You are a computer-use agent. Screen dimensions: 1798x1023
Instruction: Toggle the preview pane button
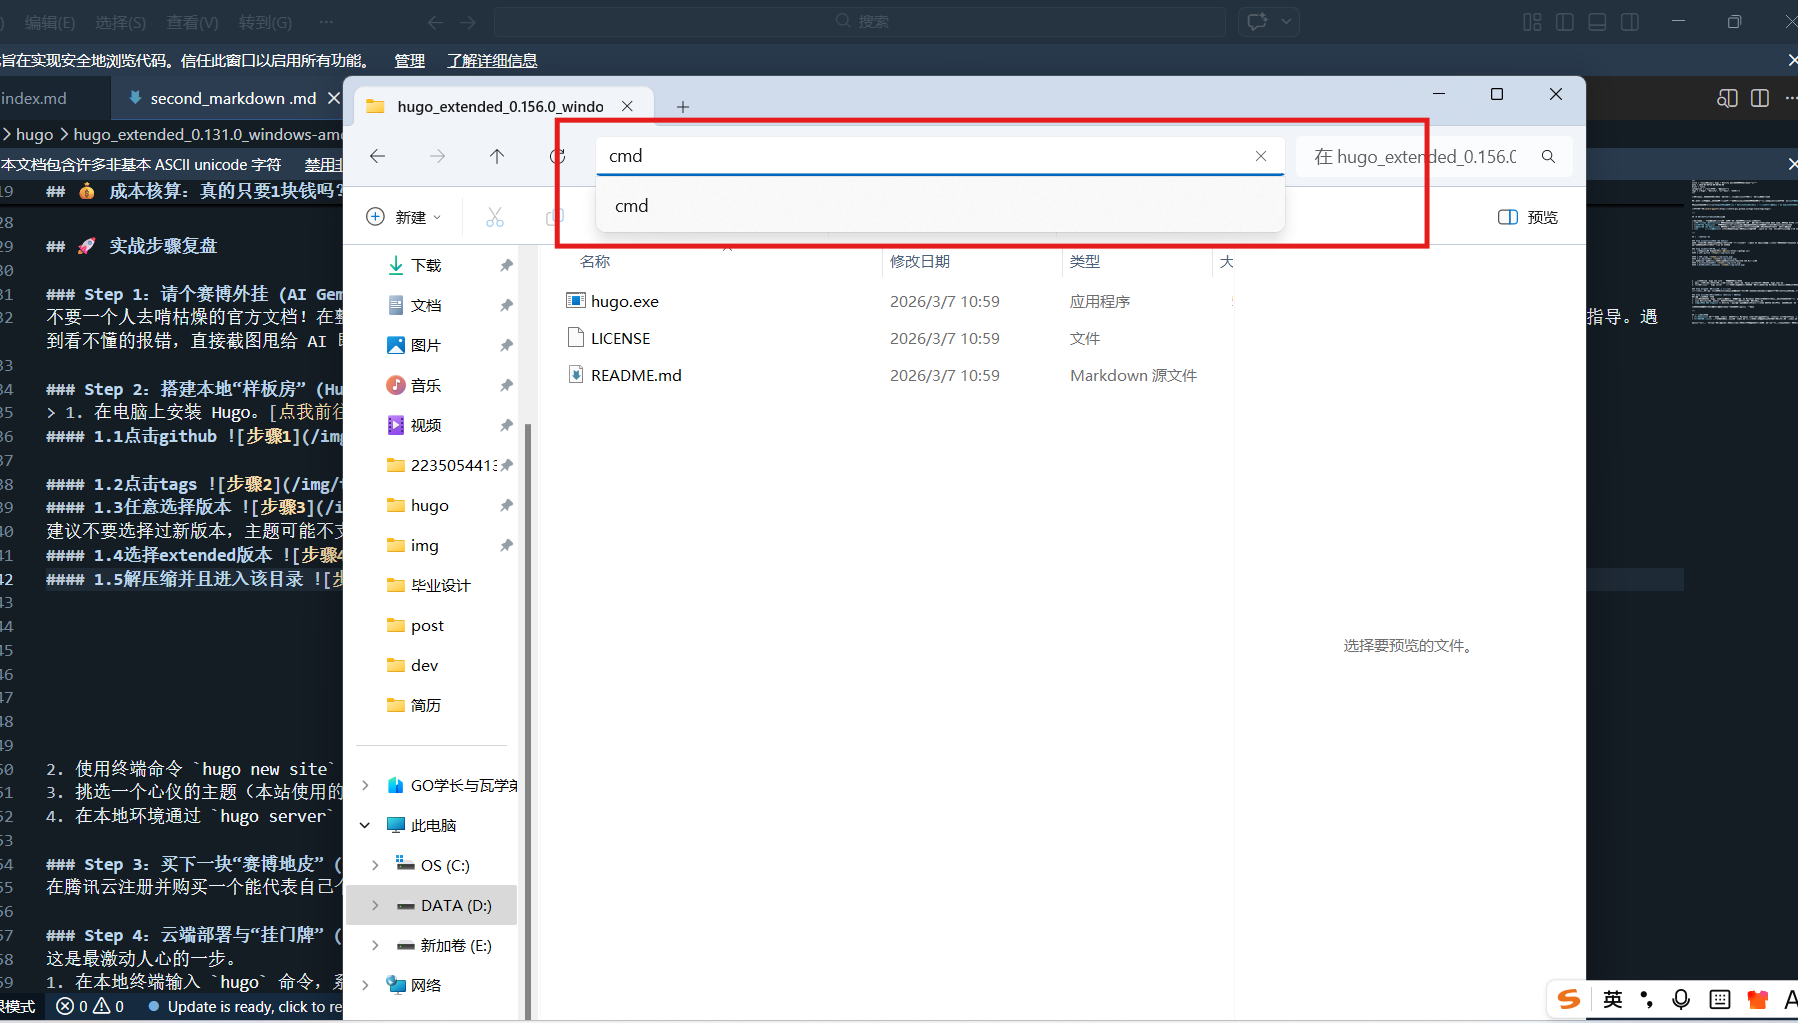tap(1527, 217)
